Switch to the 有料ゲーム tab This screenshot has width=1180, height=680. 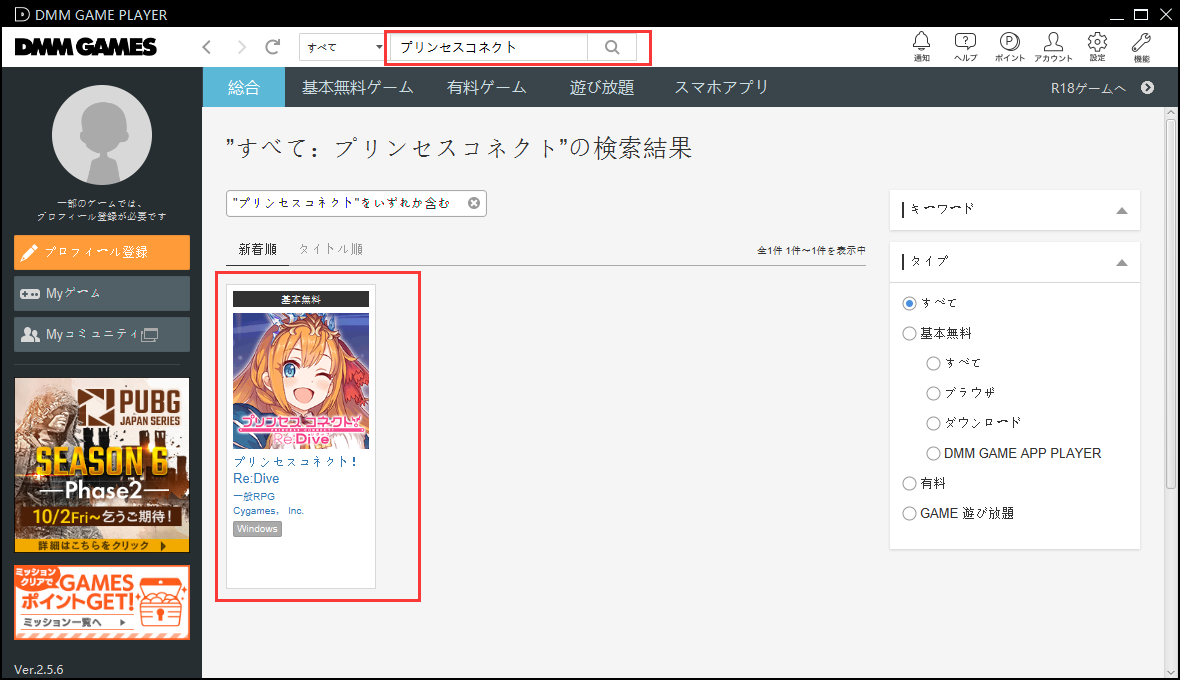(x=486, y=87)
